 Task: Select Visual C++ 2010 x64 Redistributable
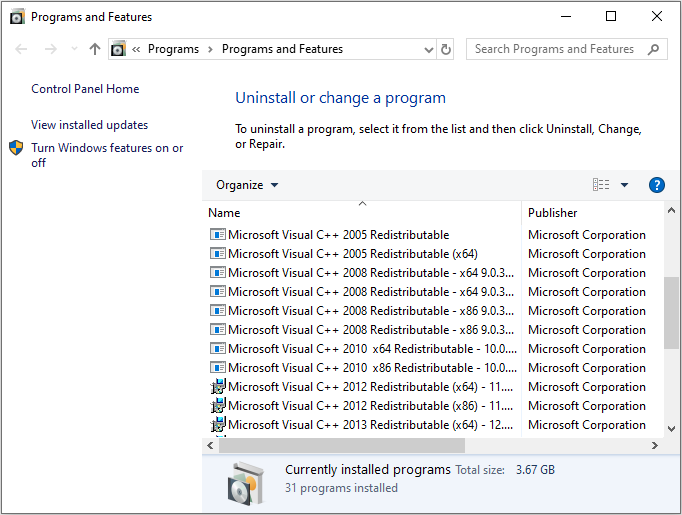[372, 349]
